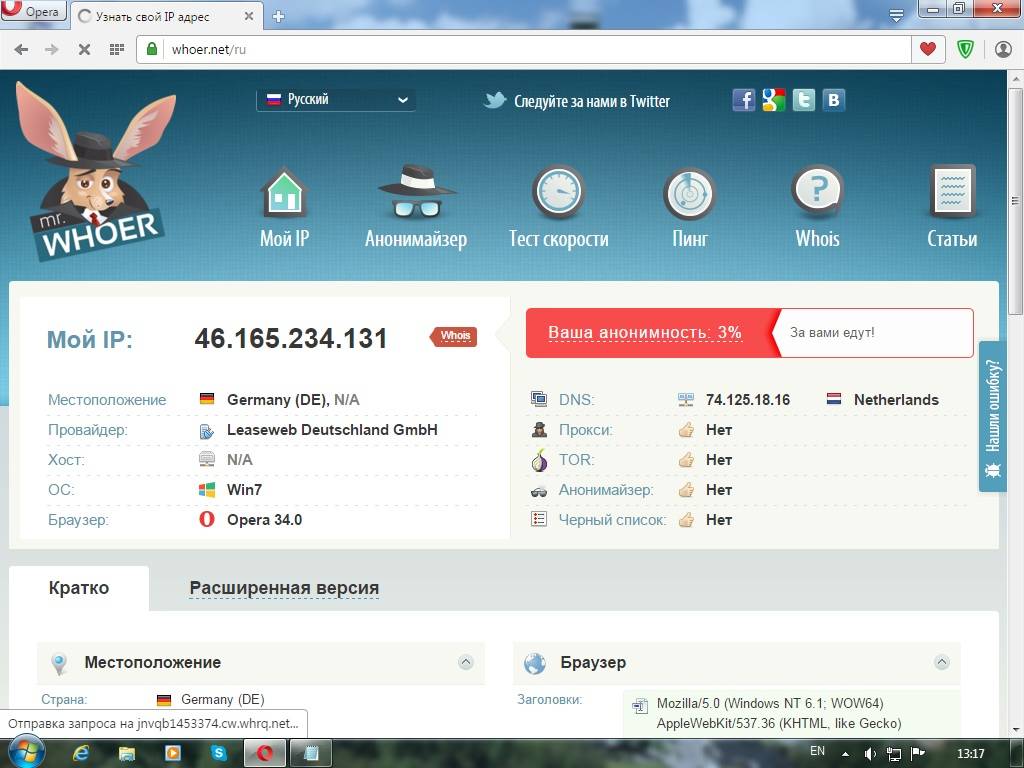The image size is (1024, 768).
Task: Add page to bookmarks with heart icon
Action: [928, 49]
